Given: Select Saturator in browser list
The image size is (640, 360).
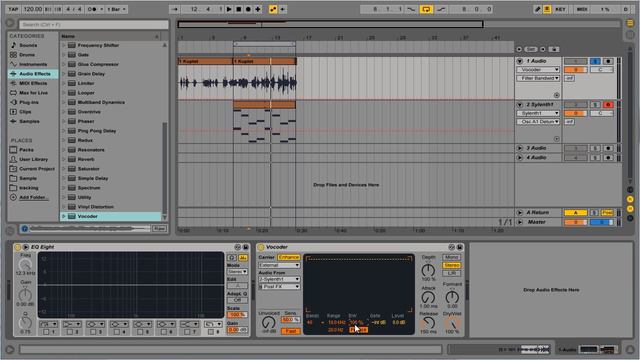Looking at the screenshot, I should (x=89, y=169).
